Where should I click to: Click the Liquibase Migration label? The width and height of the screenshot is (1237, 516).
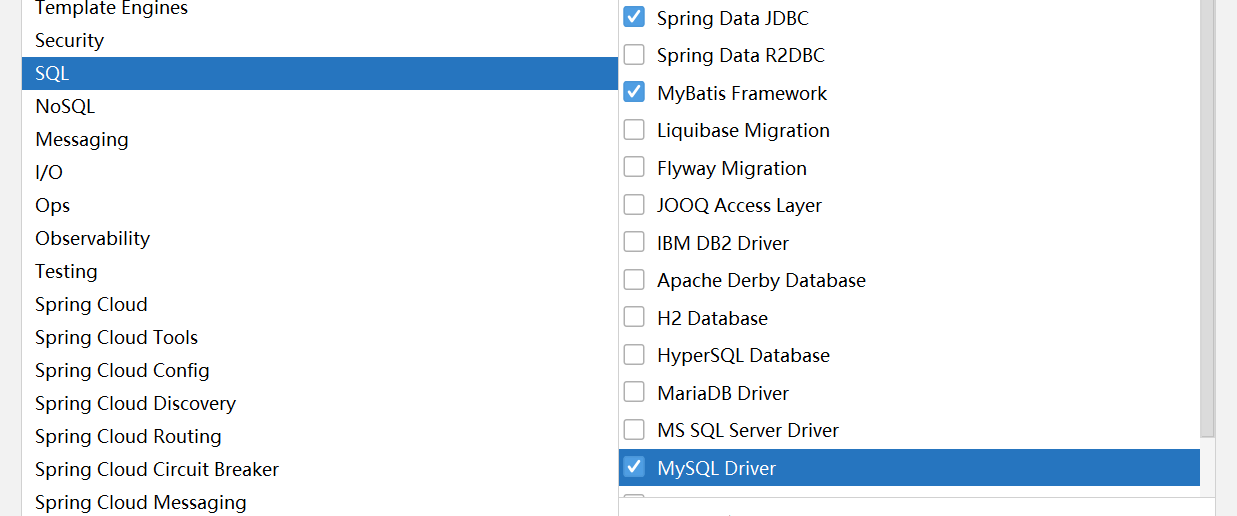(x=743, y=131)
